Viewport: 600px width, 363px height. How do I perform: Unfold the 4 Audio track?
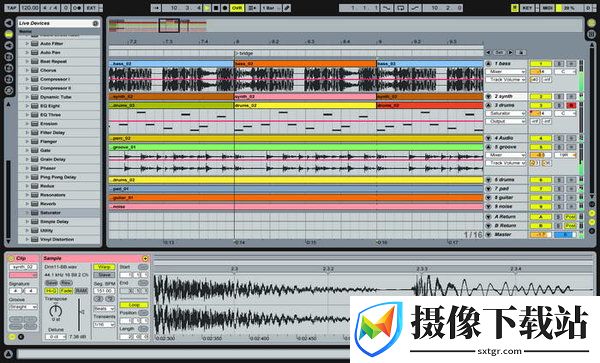(489, 138)
